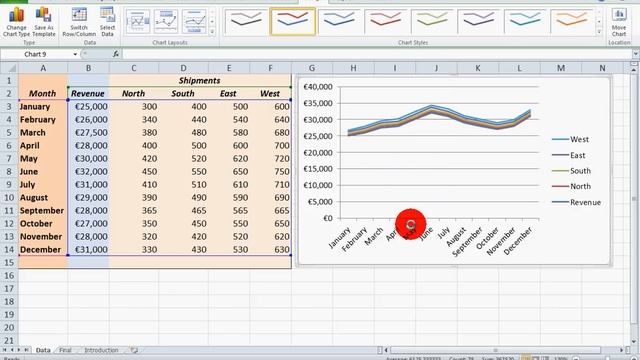
Task: Select the West legend entry in chart
Action: (x=570, y=140)
